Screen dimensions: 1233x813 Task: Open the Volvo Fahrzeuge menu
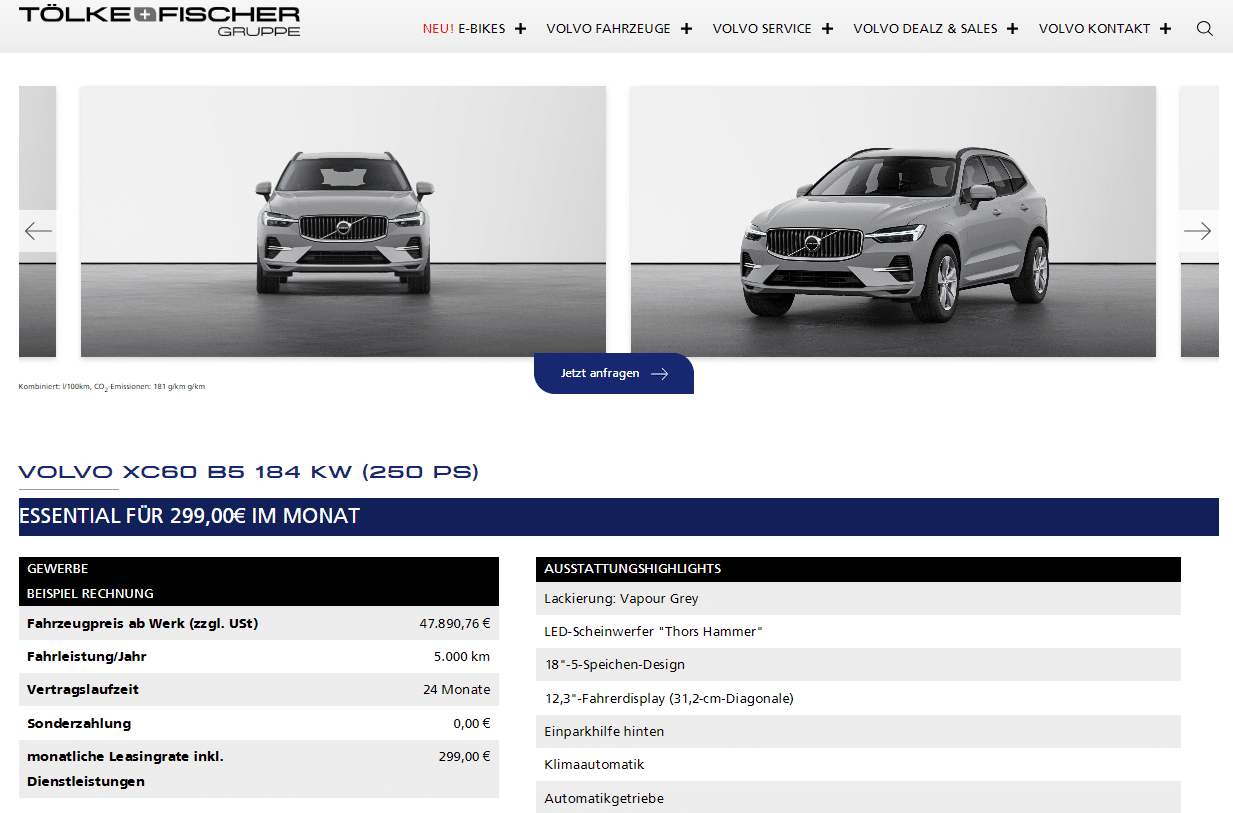(608, 28)
